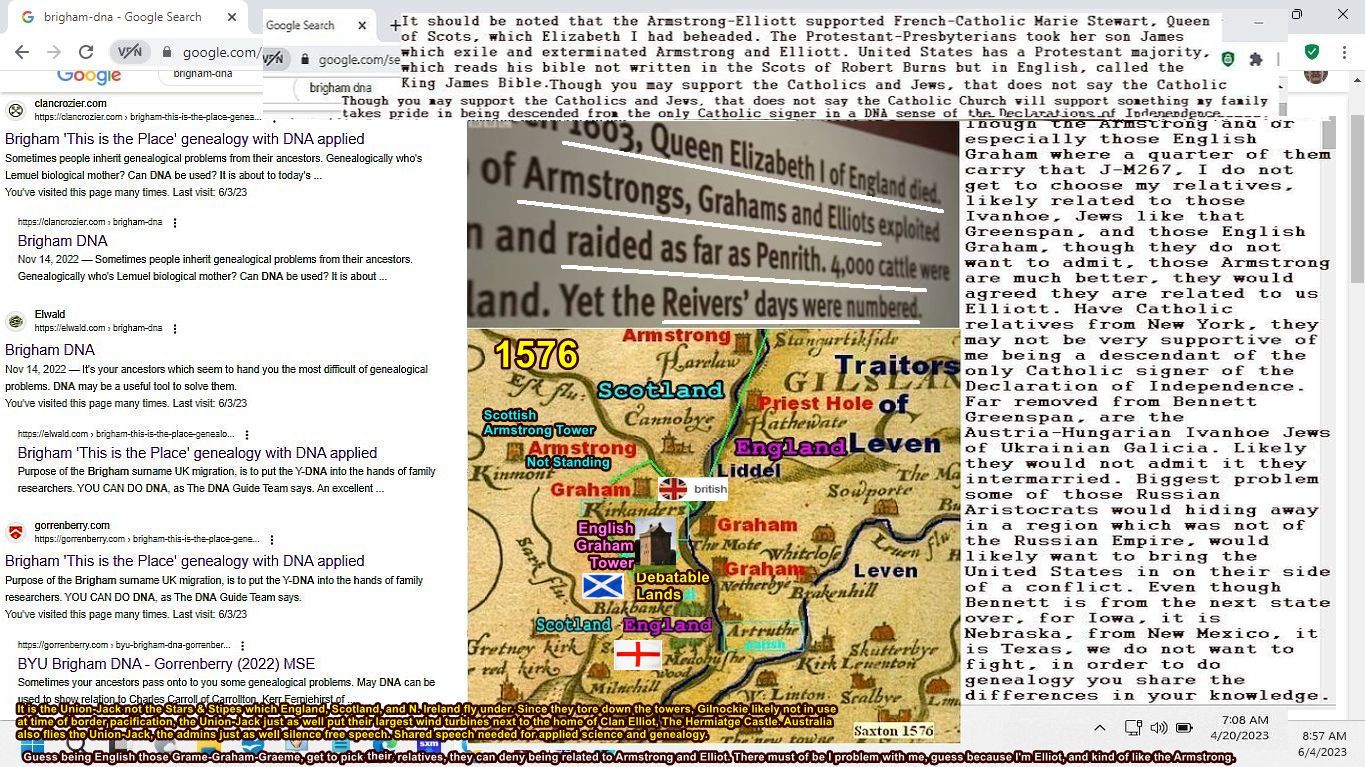Image resolution: width=1365 pixels, height=767 pixels.
Task: Go back in the front browser window
Action: pos(22,52)
